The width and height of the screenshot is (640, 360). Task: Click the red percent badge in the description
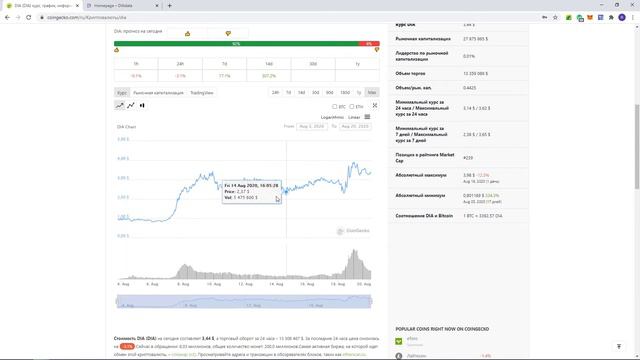pos(127,346)
